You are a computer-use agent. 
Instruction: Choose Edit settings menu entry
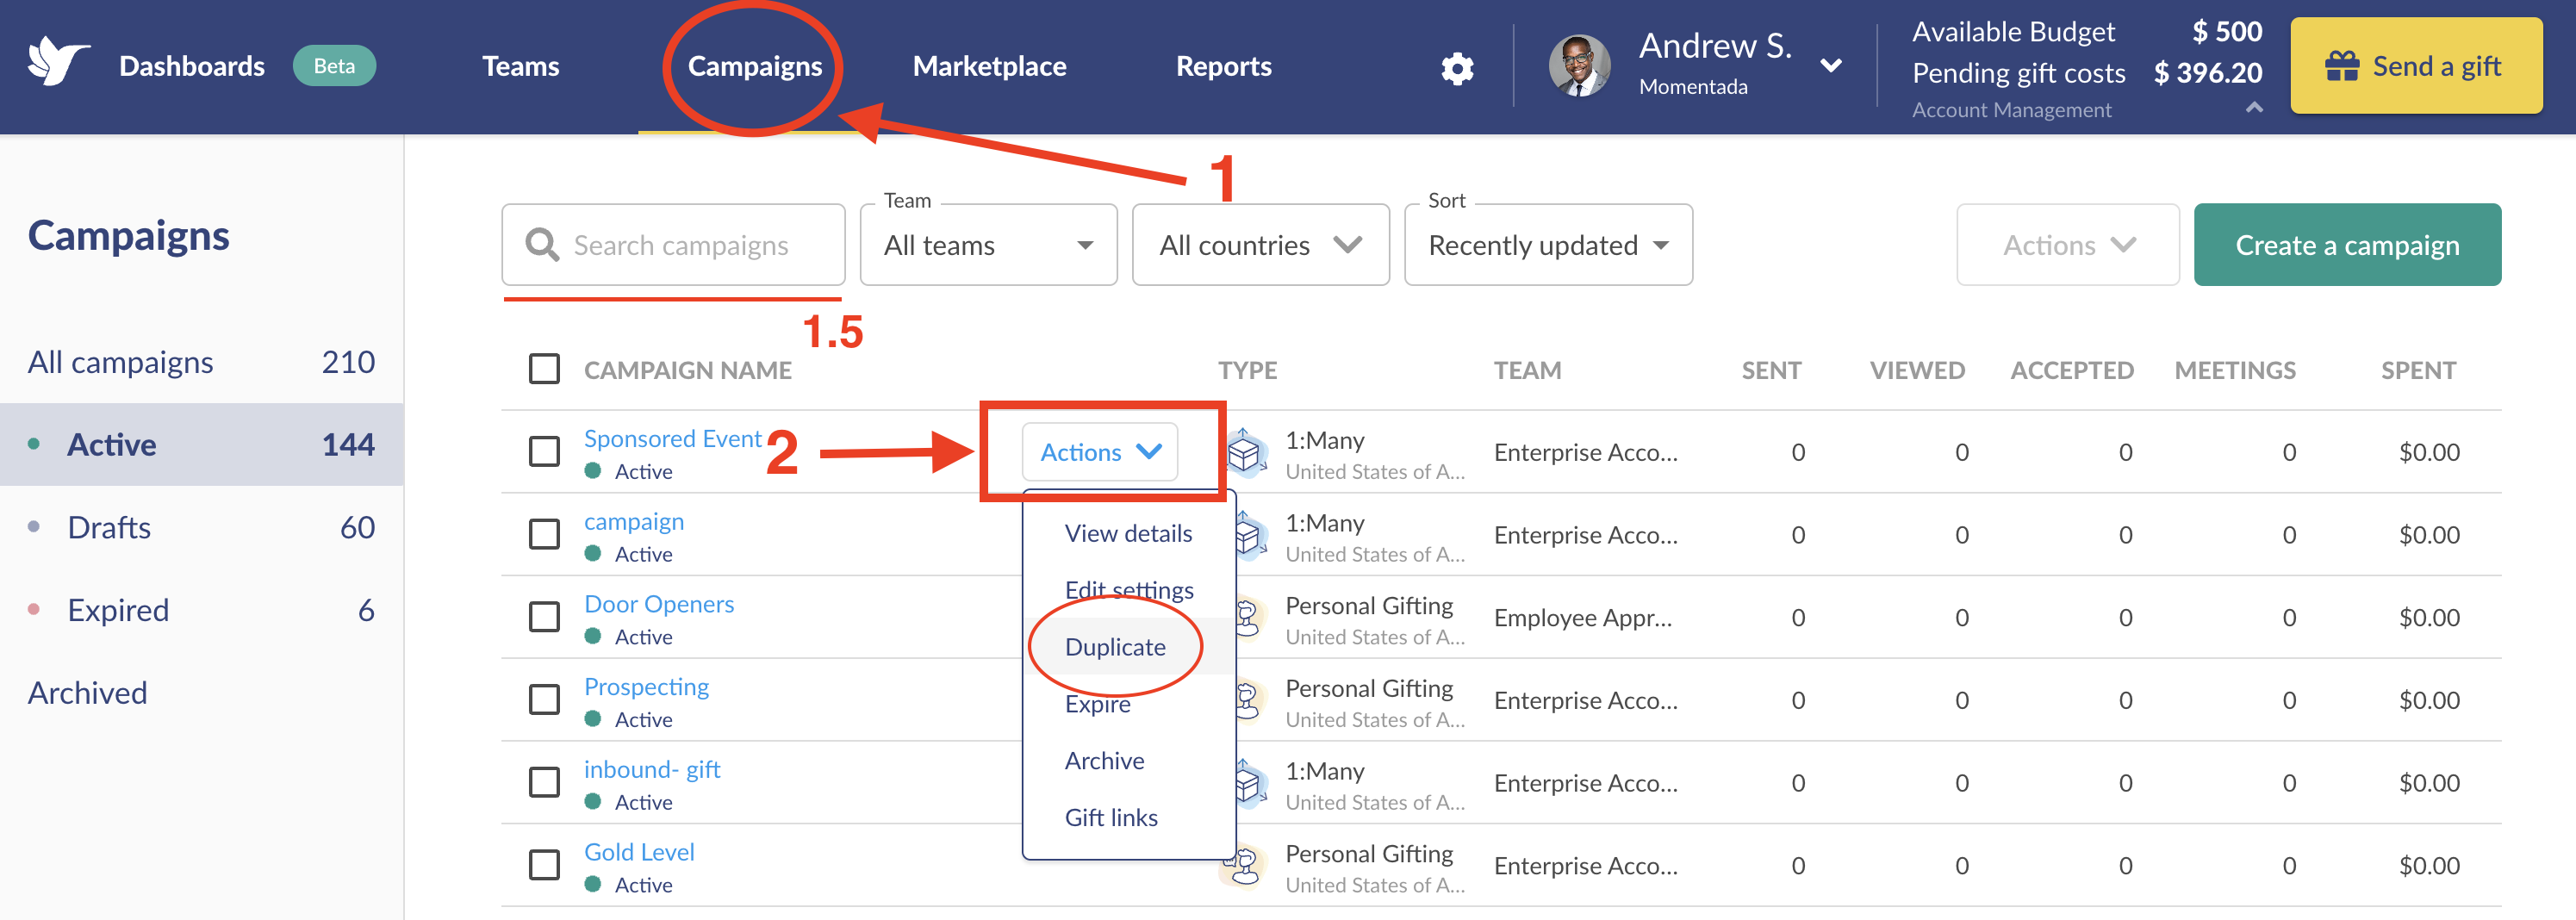click(x=1128, y=590)
